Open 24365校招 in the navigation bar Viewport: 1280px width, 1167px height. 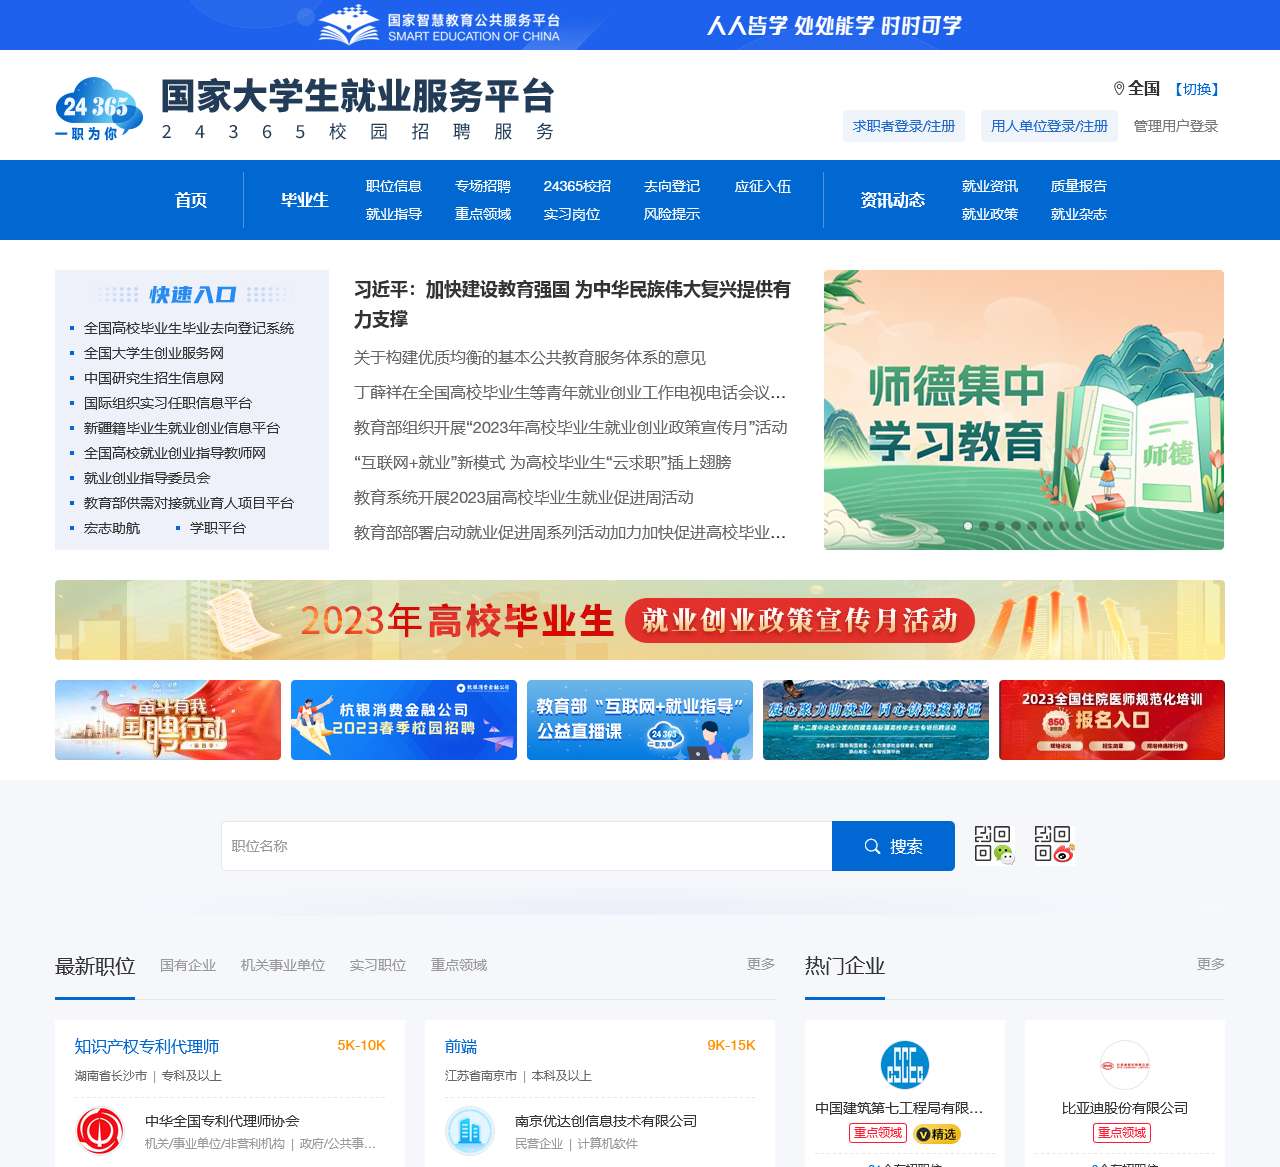click(x=577, y=186)
